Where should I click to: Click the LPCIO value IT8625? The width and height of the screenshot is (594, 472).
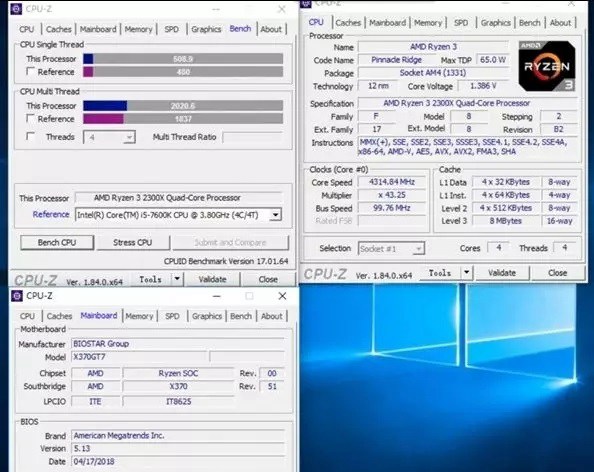click(178, 401)
